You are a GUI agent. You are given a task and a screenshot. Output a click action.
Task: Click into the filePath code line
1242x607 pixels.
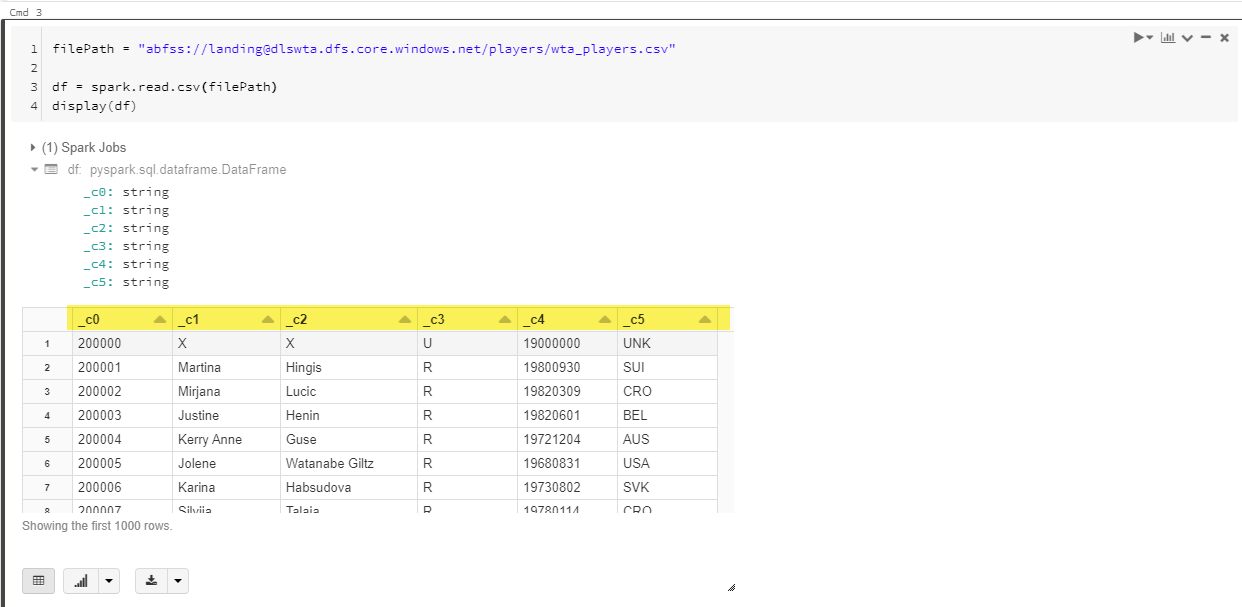point(364,49)
